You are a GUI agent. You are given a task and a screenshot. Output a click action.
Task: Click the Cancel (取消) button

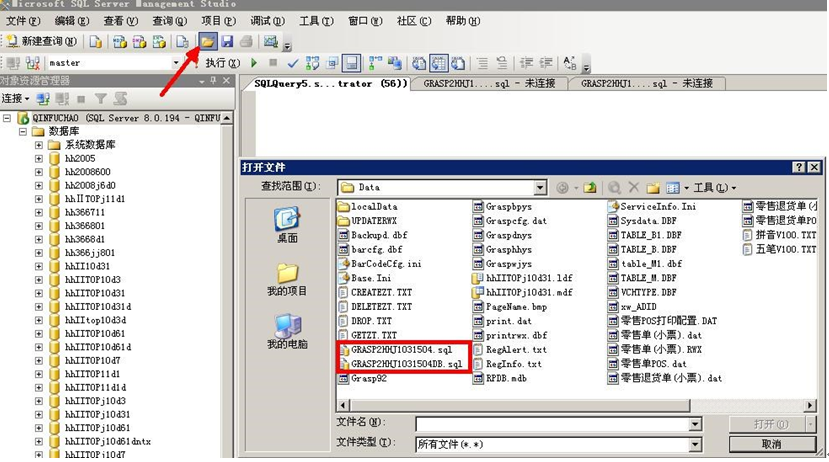tap(771, 443)
